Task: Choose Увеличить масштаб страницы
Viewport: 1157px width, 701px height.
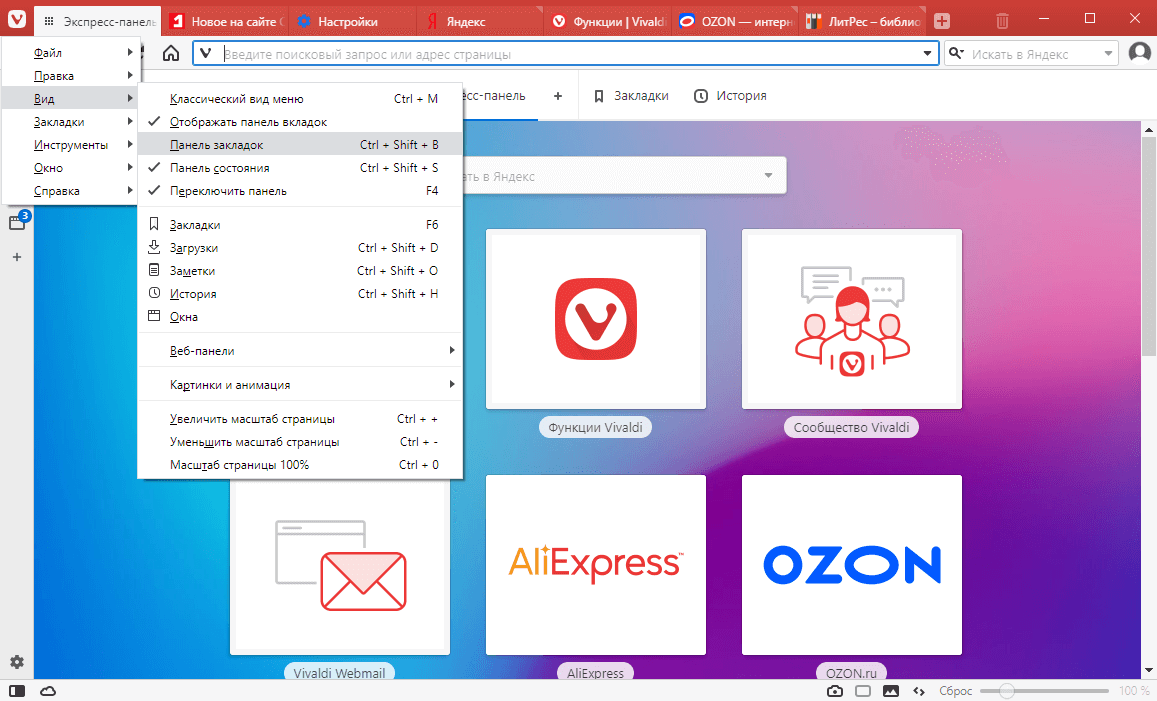Action: pyautogui.click(x=300, y=418)
